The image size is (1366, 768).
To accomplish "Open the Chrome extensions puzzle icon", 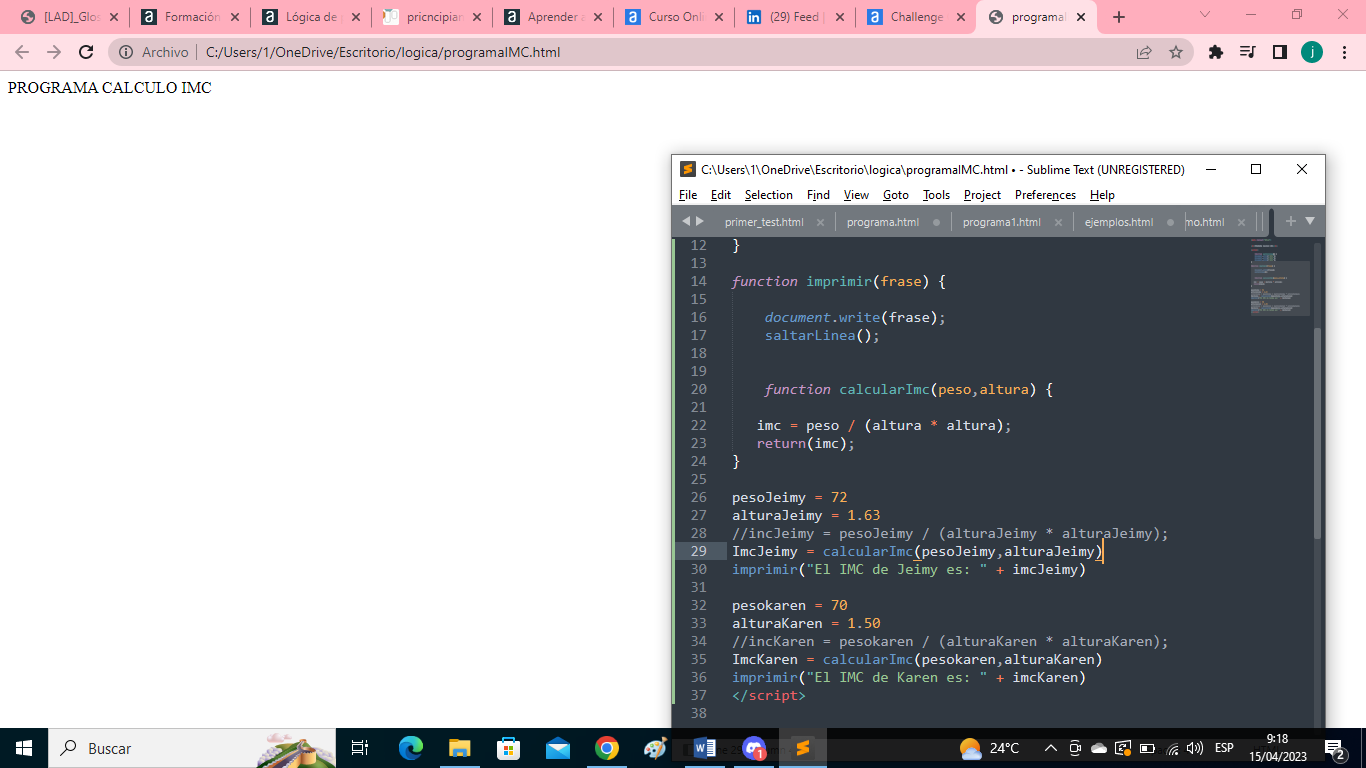I will 1216,52.
